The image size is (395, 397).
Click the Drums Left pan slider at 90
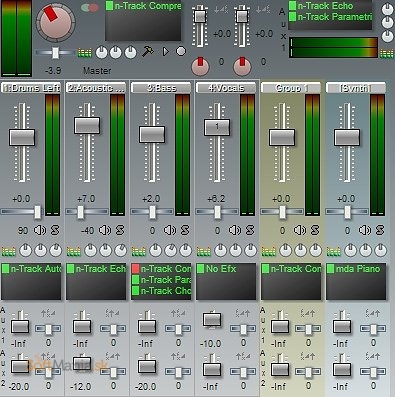38,212
